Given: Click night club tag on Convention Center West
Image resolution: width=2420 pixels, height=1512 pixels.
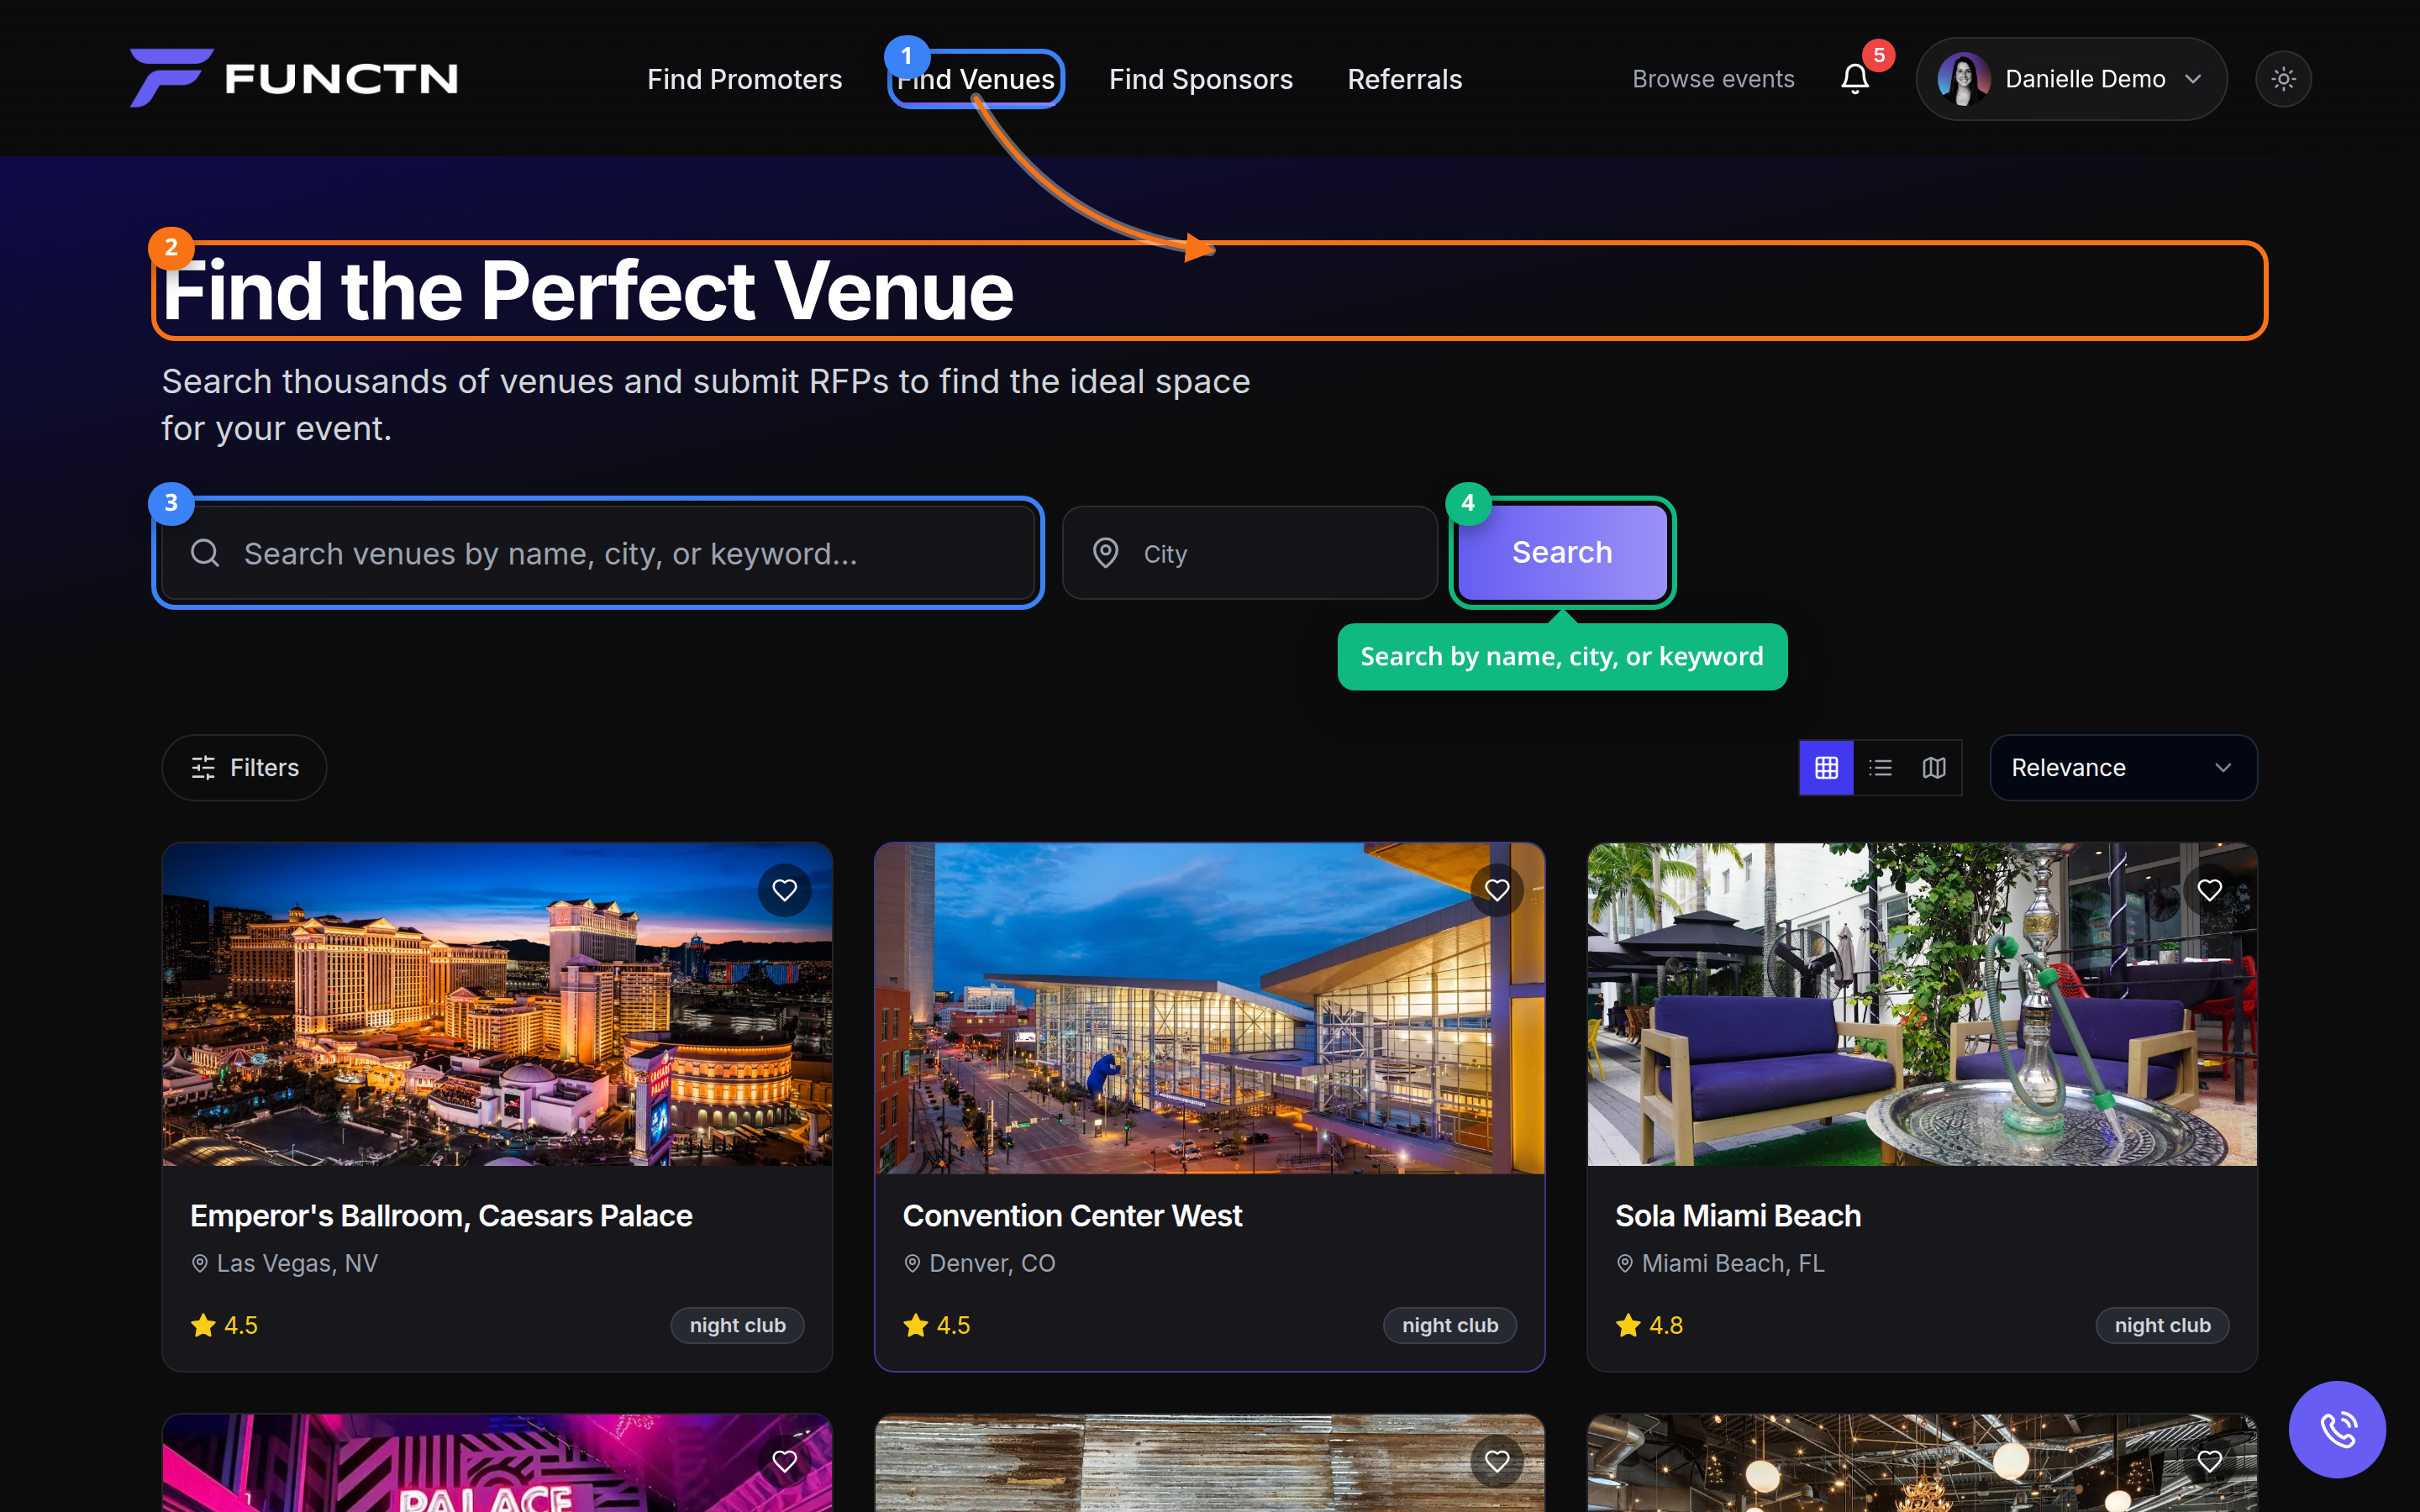Looking at the screenshot, I should pos(1450,1325).
